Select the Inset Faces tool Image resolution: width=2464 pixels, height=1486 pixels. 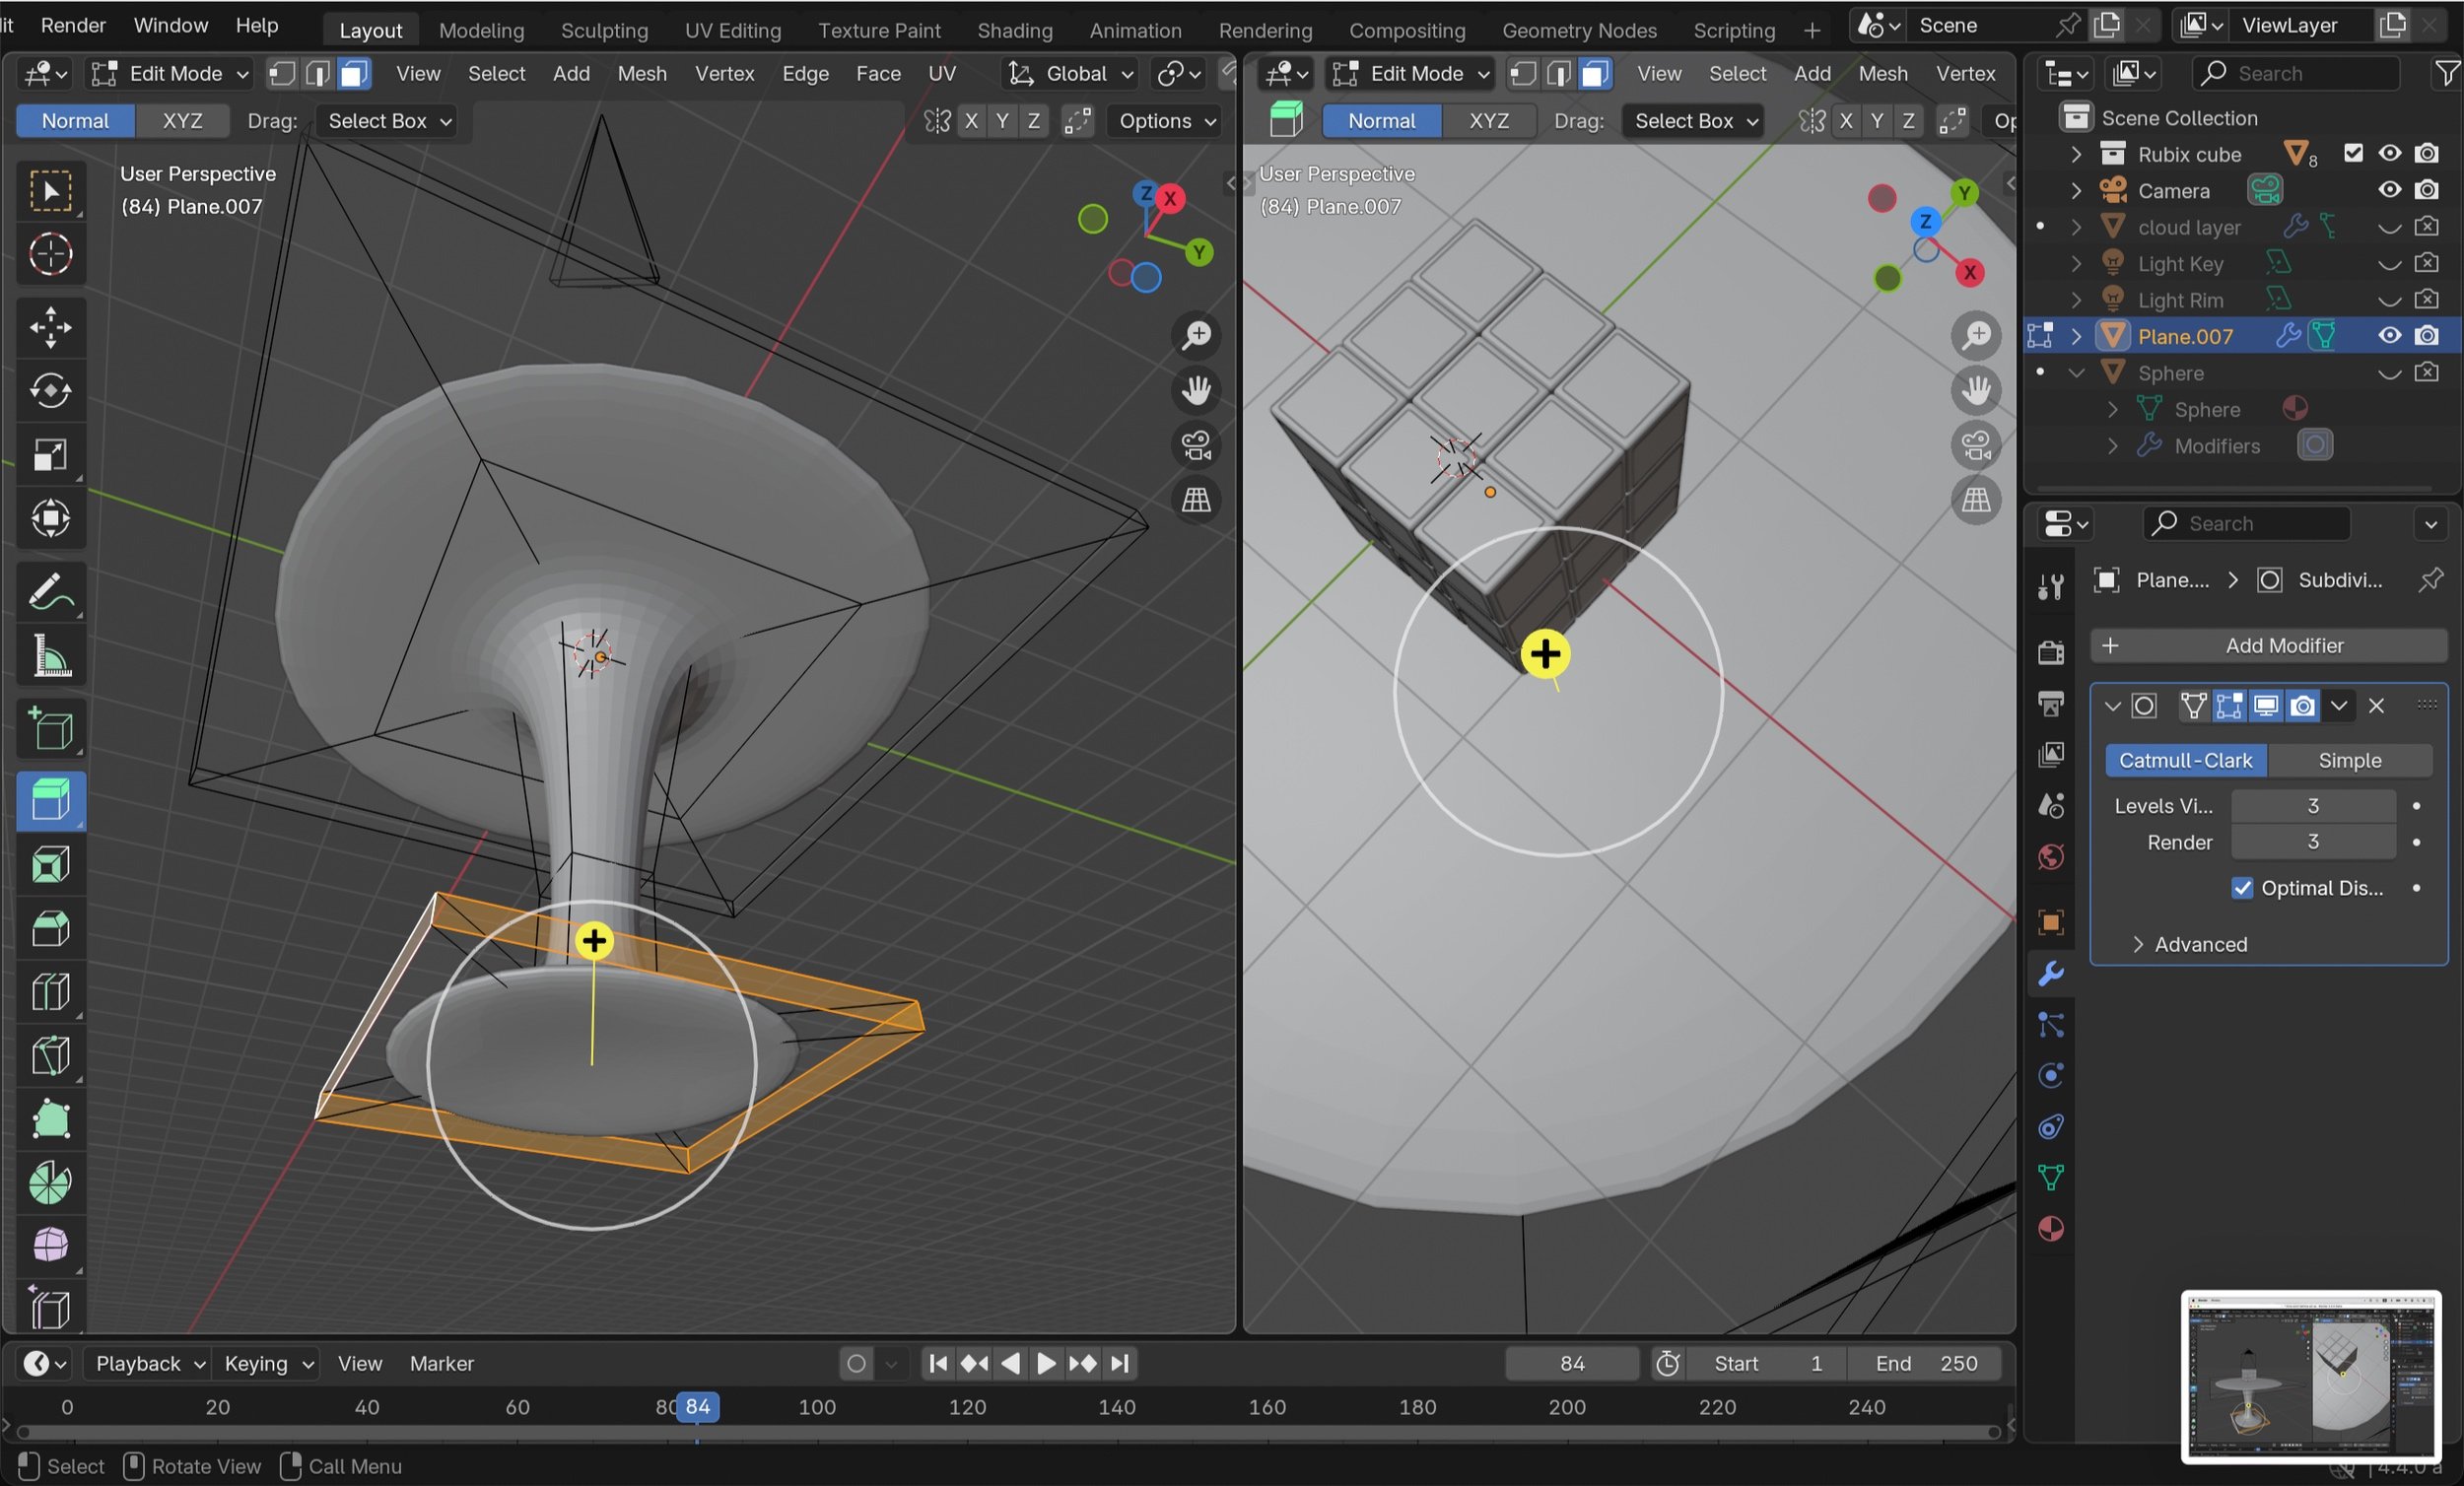pyautogui.click(x=50, y=865)
